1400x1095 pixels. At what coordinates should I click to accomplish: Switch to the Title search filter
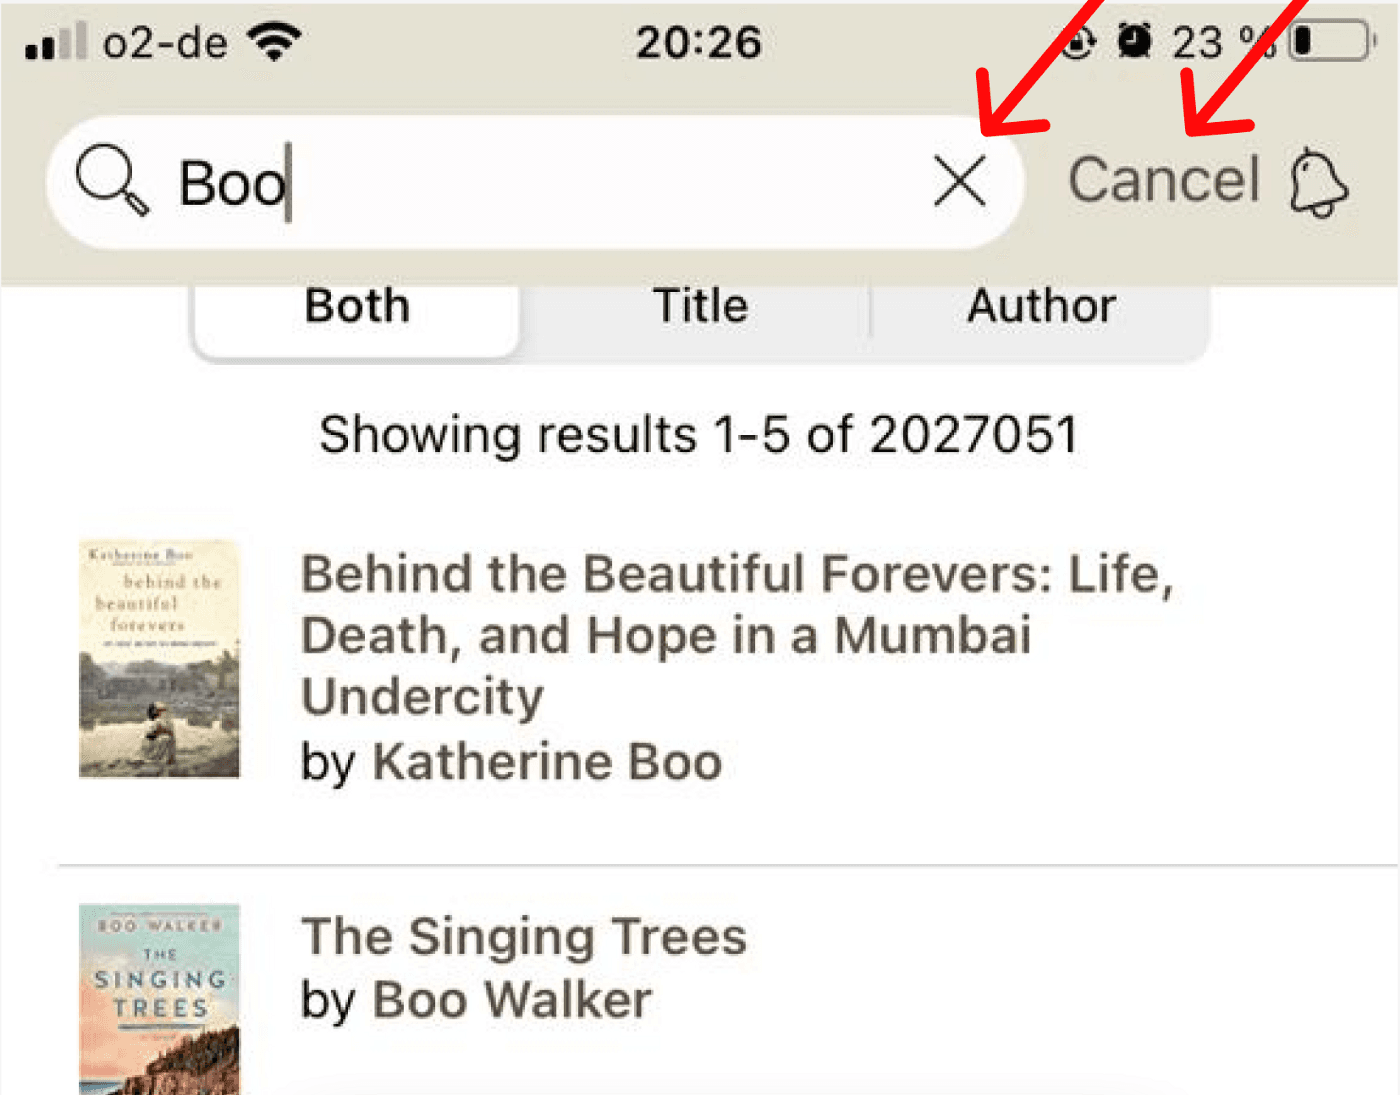coord(700,306)
